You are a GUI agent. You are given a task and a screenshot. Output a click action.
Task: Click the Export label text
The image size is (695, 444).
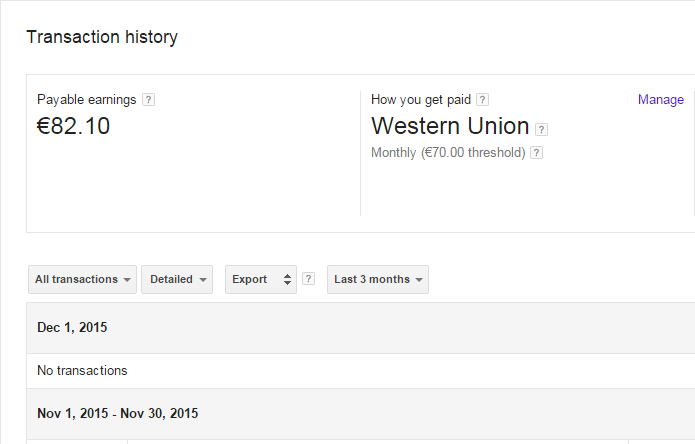coord(250,280)
